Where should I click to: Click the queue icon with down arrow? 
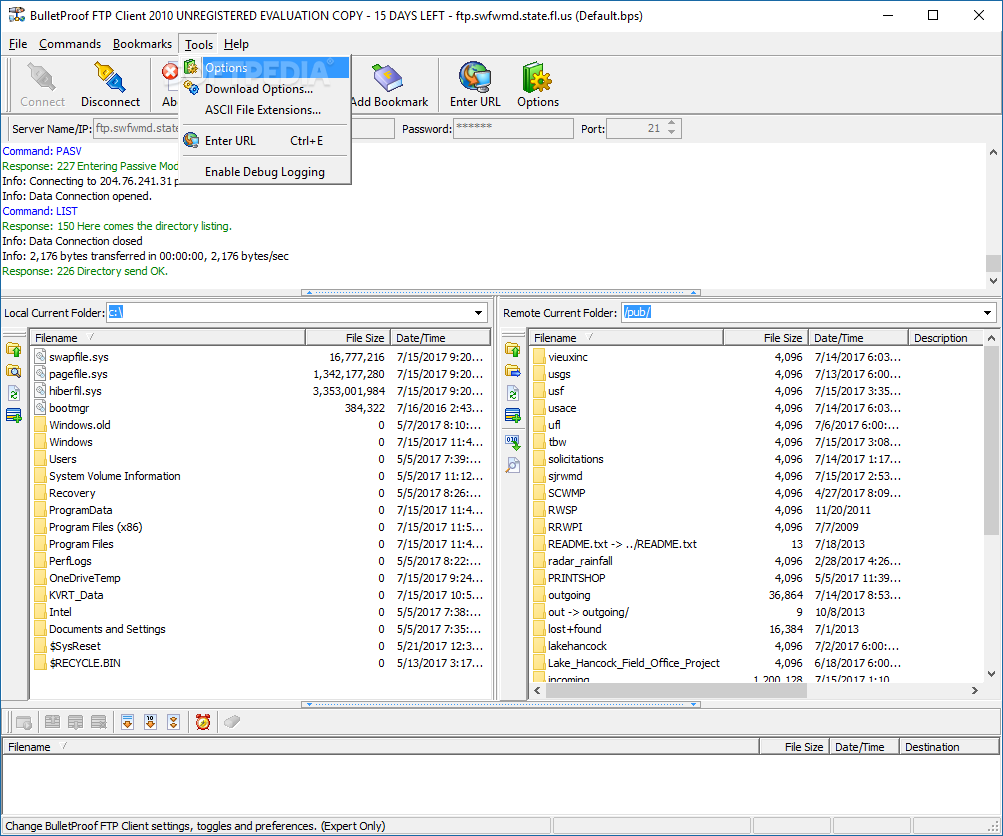click(x=75, y=722)
